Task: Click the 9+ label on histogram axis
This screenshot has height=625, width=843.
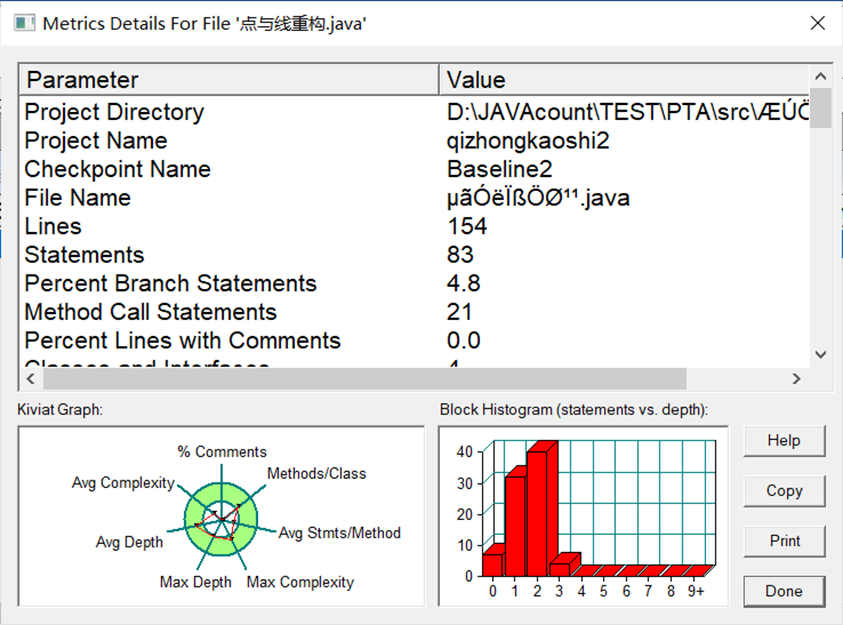Action: click(x=696, y=591)
